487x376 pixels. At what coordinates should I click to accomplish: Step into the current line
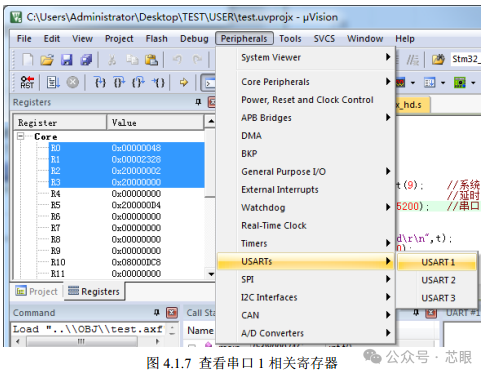click(100, 82)
